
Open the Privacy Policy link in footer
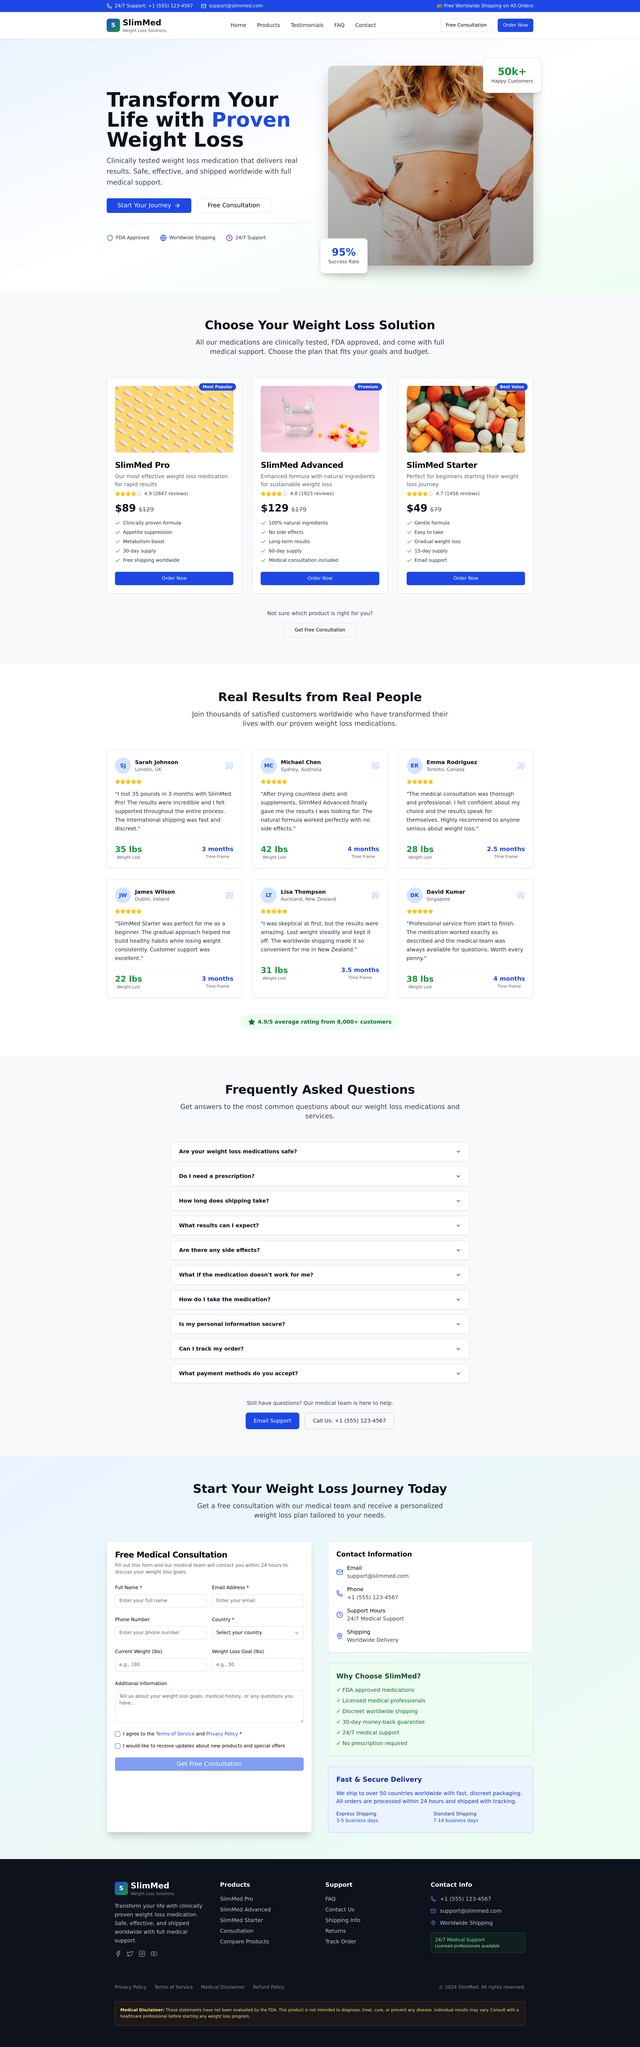131,1987
